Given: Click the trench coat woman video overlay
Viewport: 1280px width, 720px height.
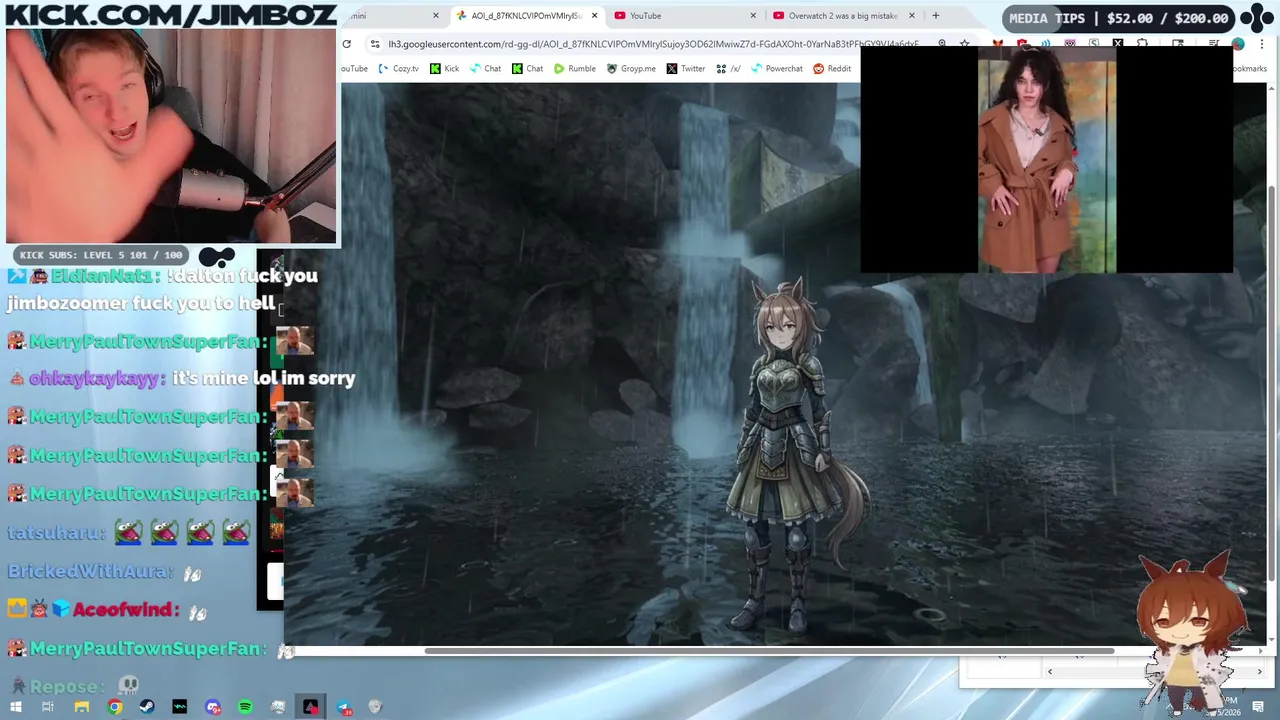Looking at the screenshot, I should [1046, 160].
